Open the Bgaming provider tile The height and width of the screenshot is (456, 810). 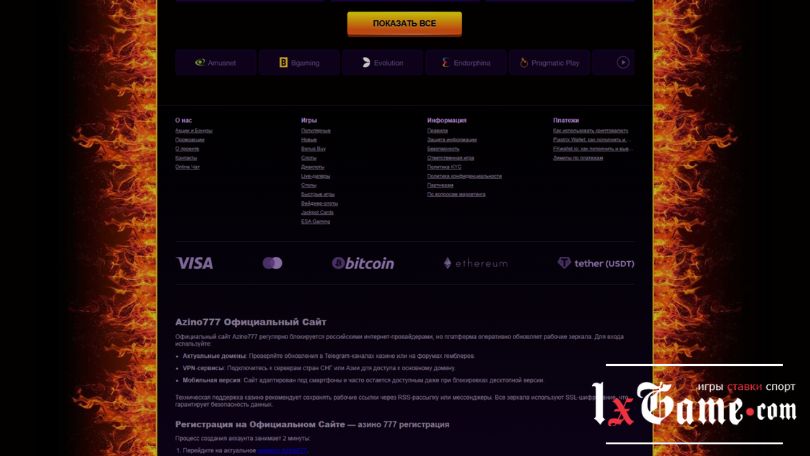tap(298, 63)
